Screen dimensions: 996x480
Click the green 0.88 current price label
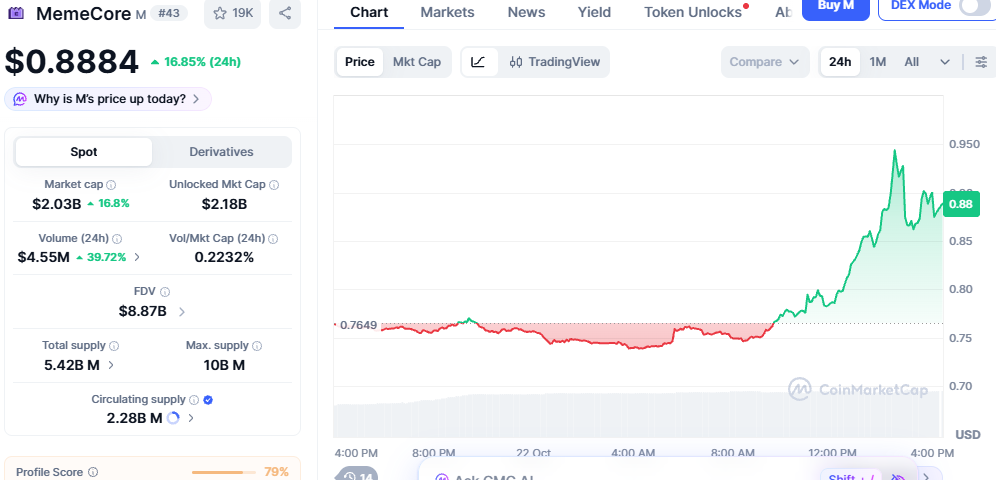pos(961,204)
